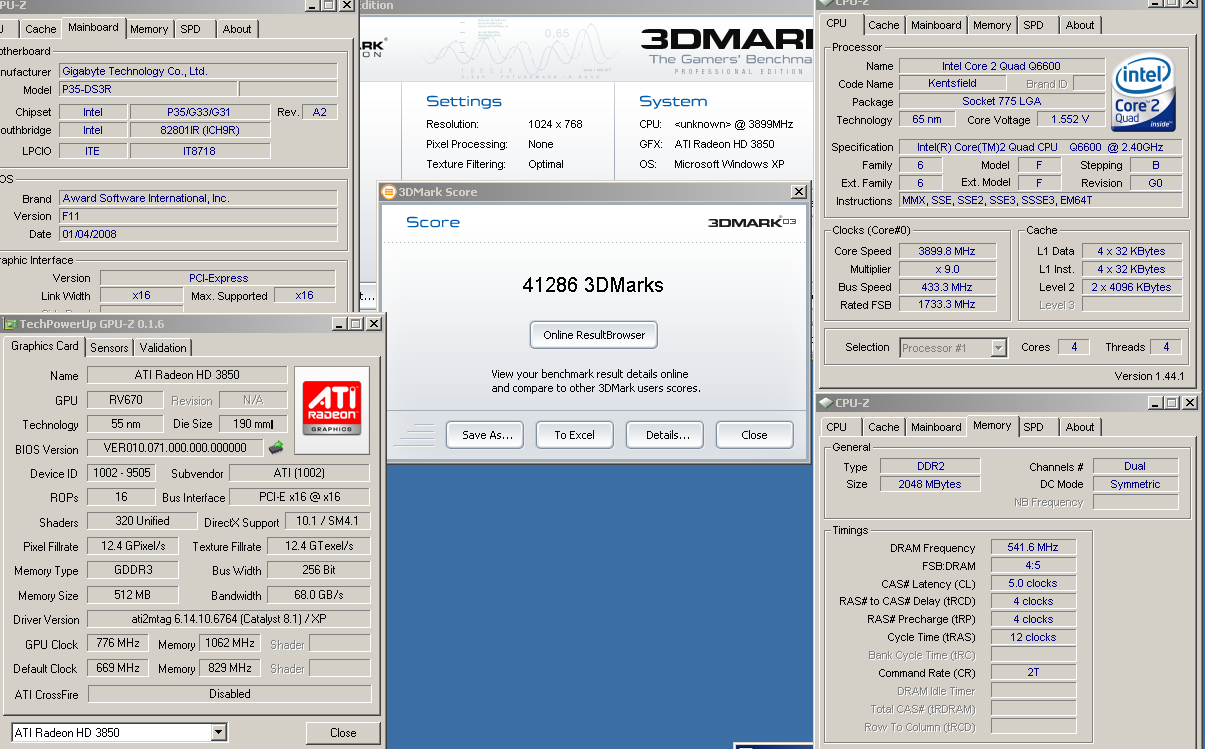Open the SPD tab in the top-right CPU-Z

(x=1033, y=25)
